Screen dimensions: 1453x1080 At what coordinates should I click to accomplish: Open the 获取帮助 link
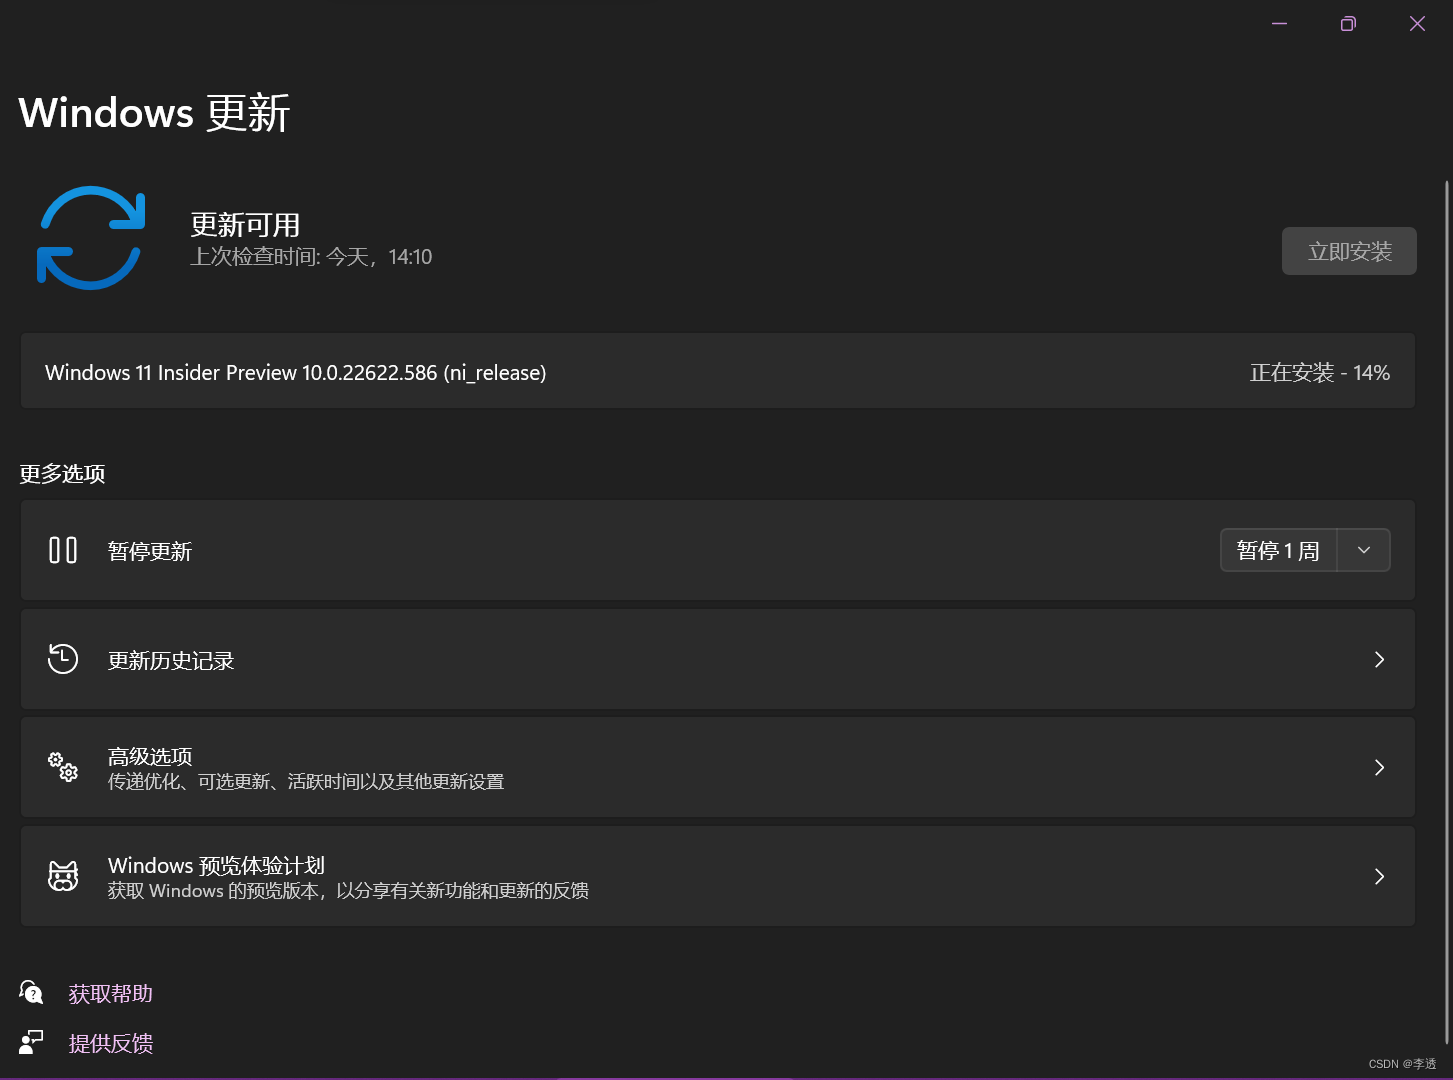tap(110, 993)
